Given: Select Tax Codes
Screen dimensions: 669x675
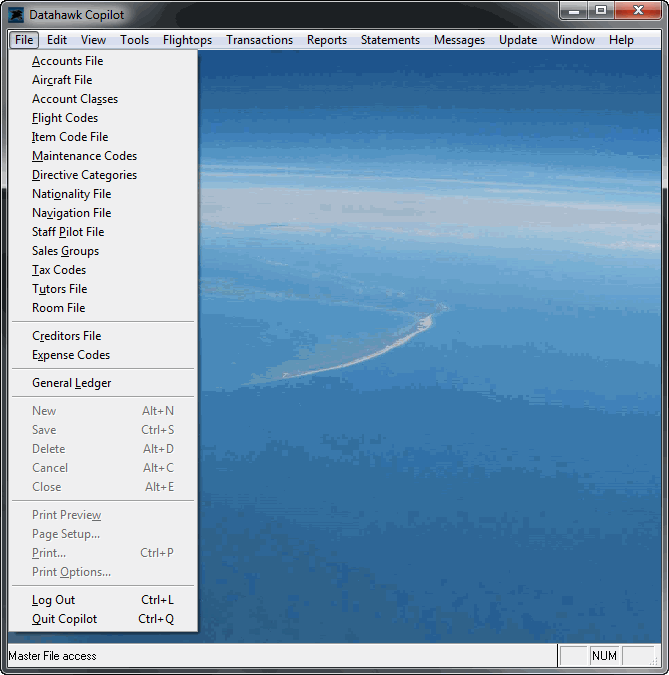Looking at the screenshot, I should 103,270.
